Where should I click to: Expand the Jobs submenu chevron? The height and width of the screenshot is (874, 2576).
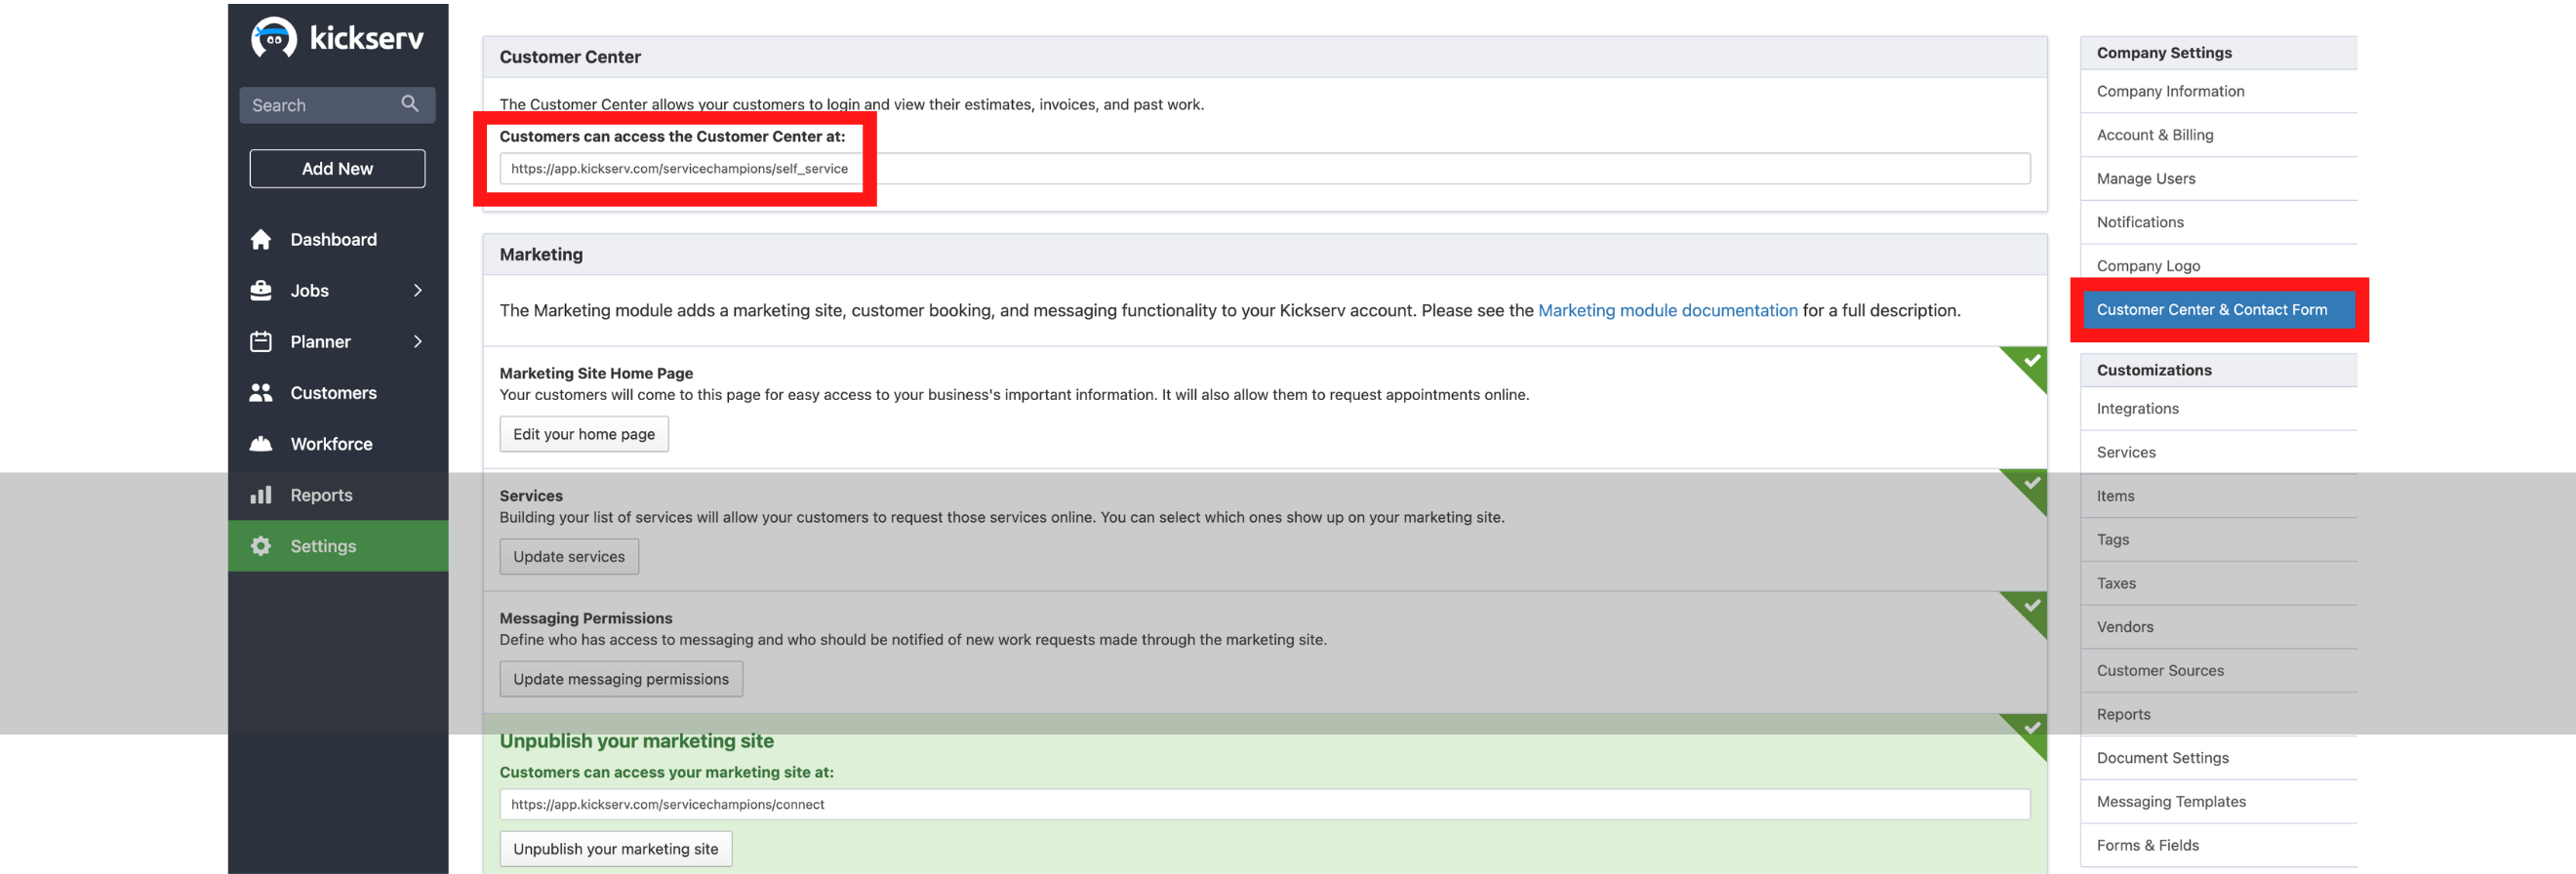coord(418,290)
